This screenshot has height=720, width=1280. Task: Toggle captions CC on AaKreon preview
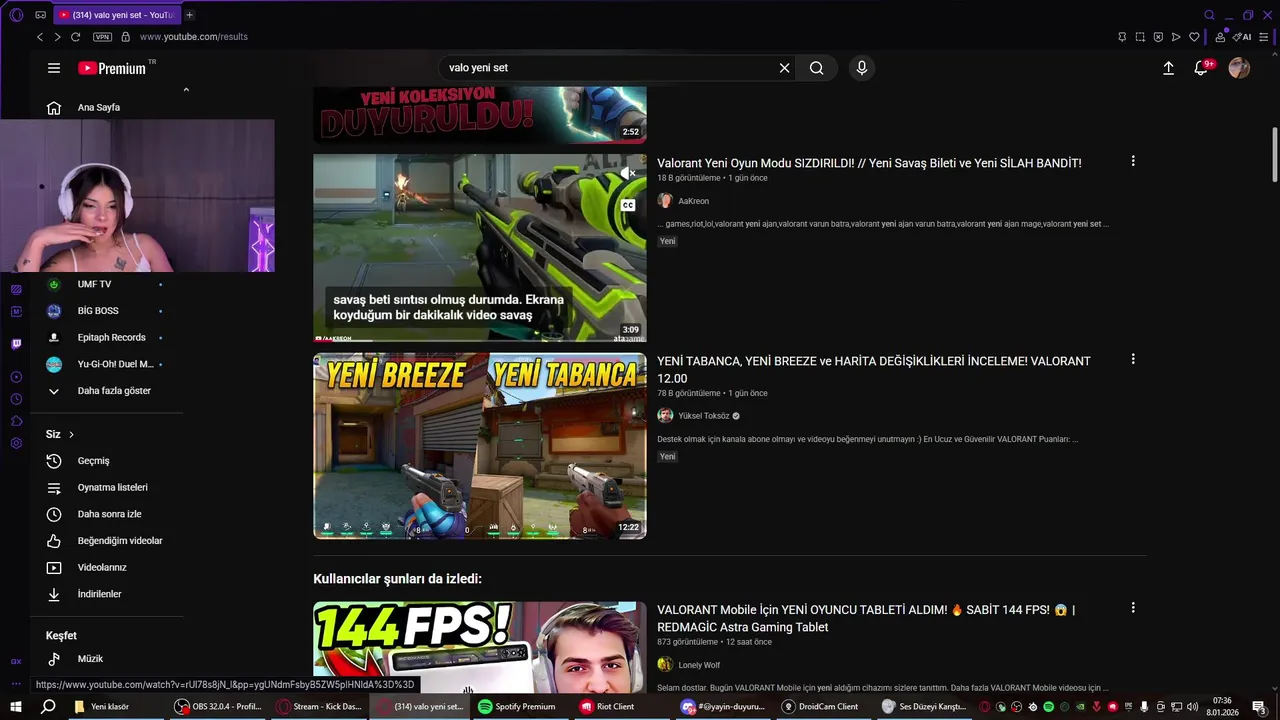point(628,205)
